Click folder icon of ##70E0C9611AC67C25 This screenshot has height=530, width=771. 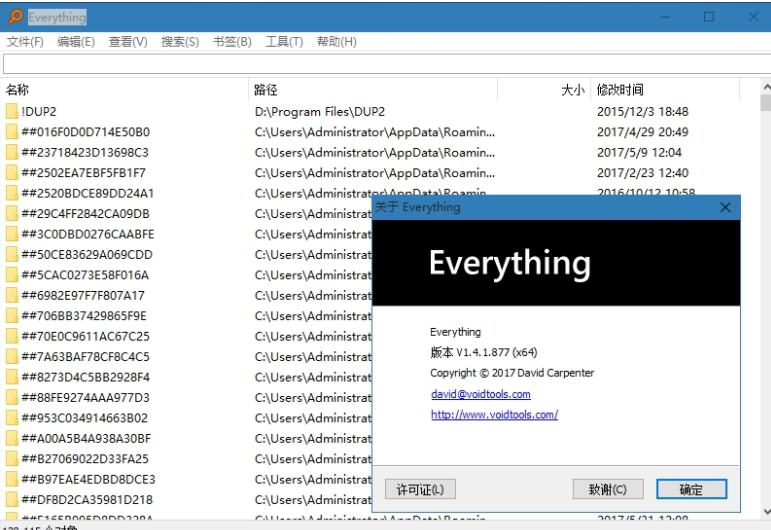(x=12, y=336)
